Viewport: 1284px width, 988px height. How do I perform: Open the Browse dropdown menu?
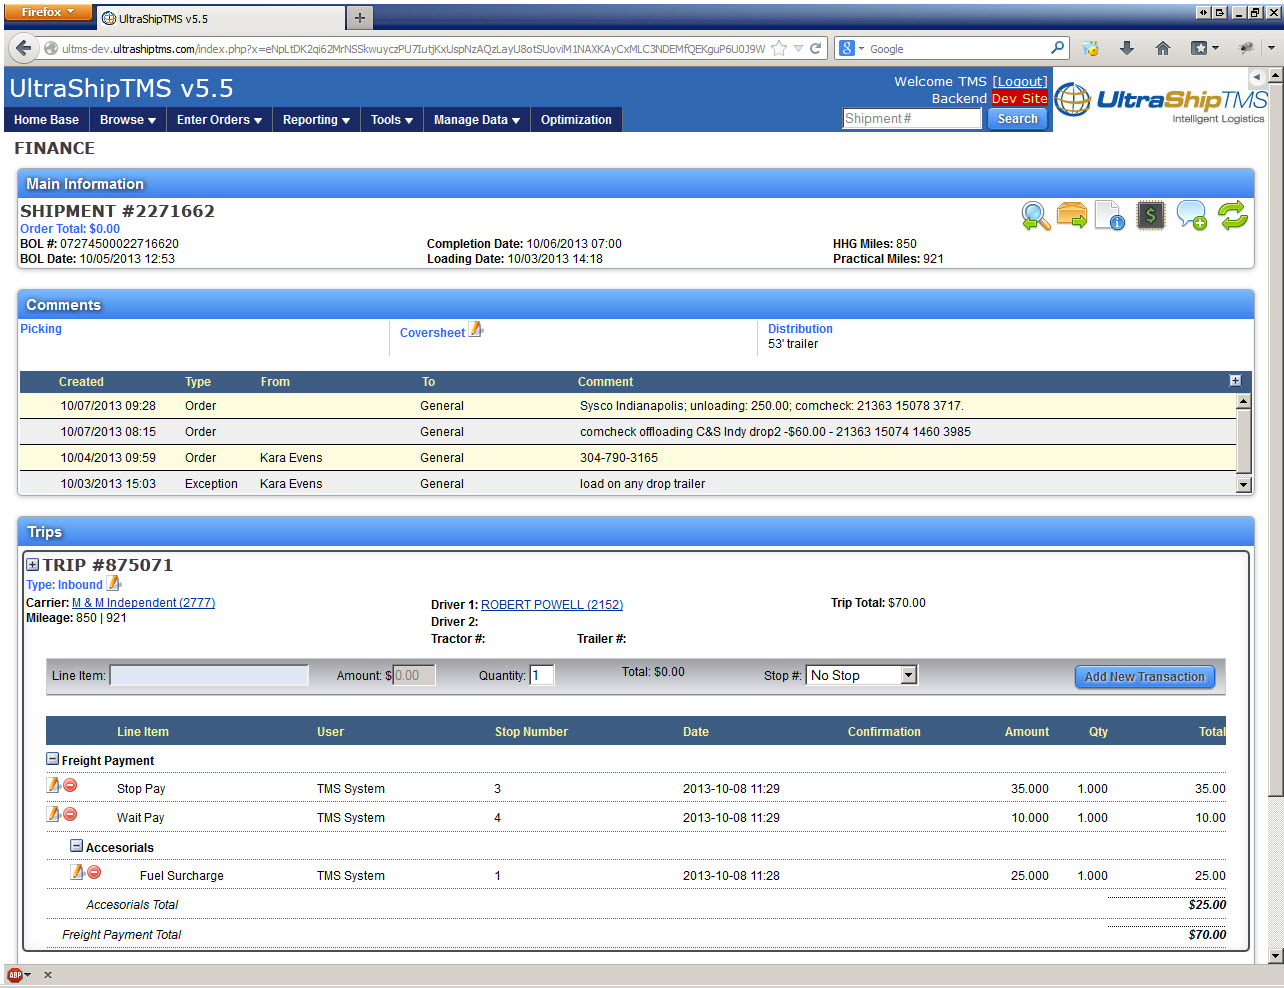128,120
